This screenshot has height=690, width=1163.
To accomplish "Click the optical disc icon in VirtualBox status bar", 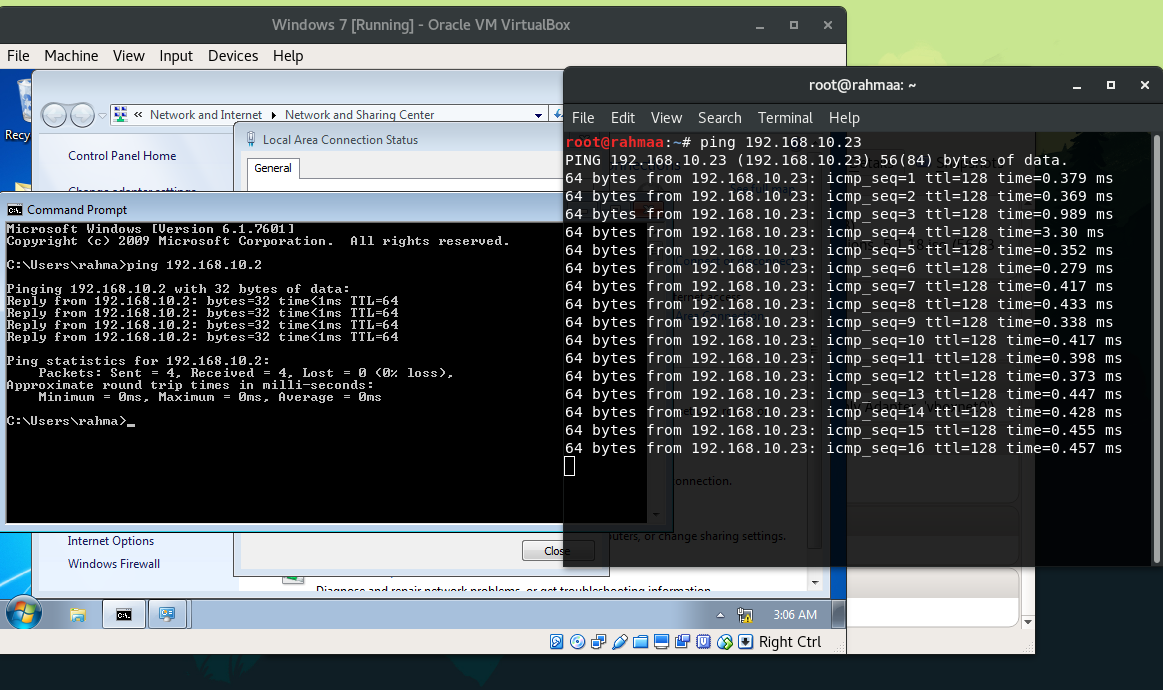I will pos(578,642).
